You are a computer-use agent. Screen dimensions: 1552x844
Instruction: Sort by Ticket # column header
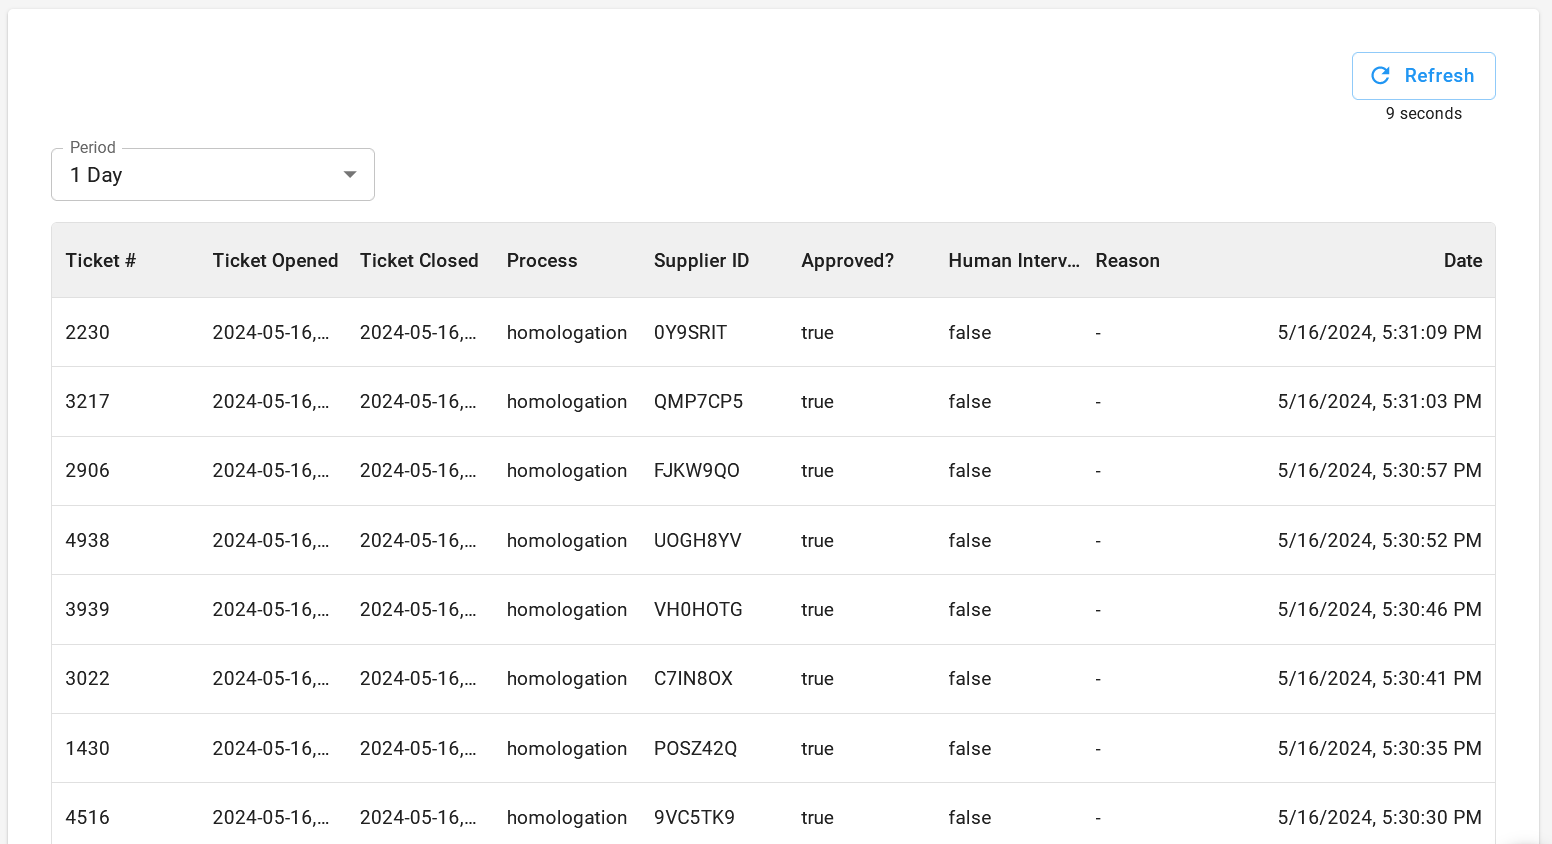(x=101, y=261)
